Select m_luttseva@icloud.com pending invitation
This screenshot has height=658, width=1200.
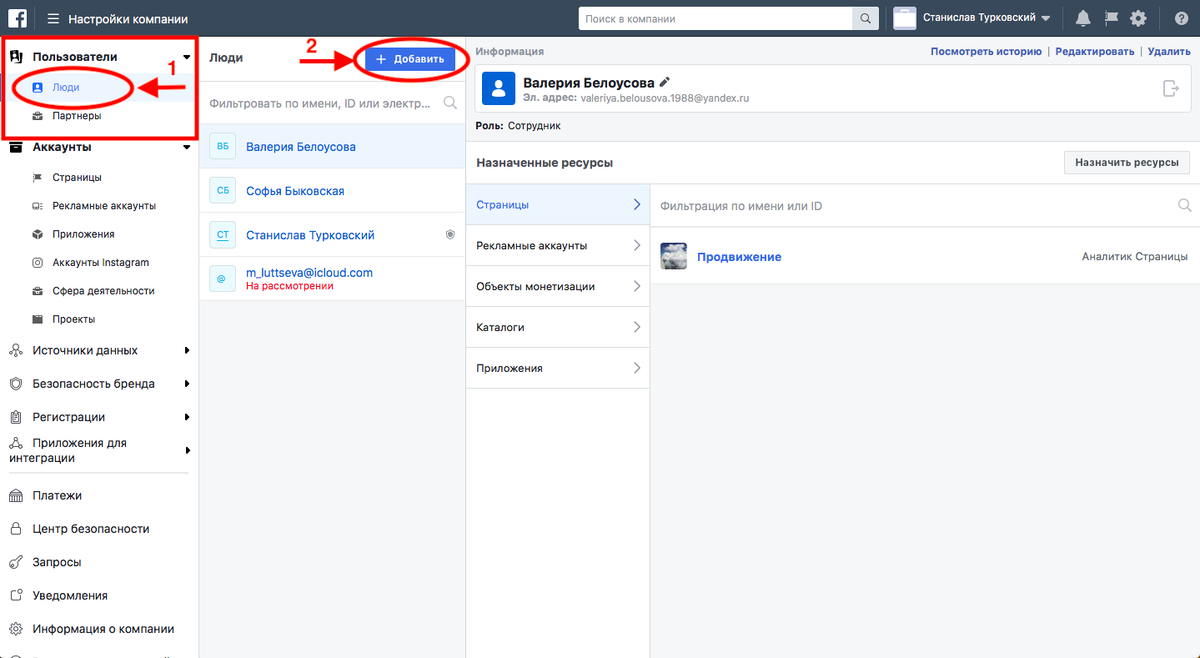pyautogui.click(x=333, y=279)
